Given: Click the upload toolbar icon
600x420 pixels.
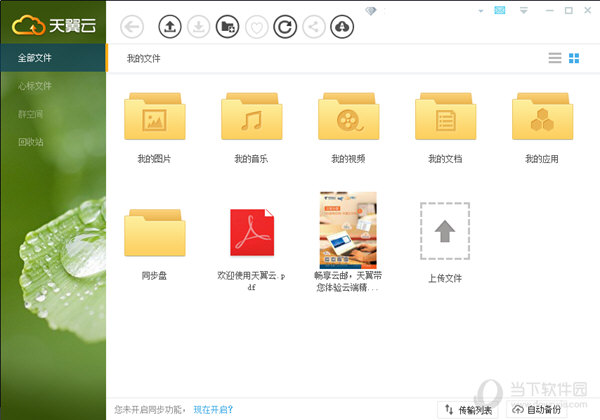Looking at the screenshot, I should click(x=170, y=27).
